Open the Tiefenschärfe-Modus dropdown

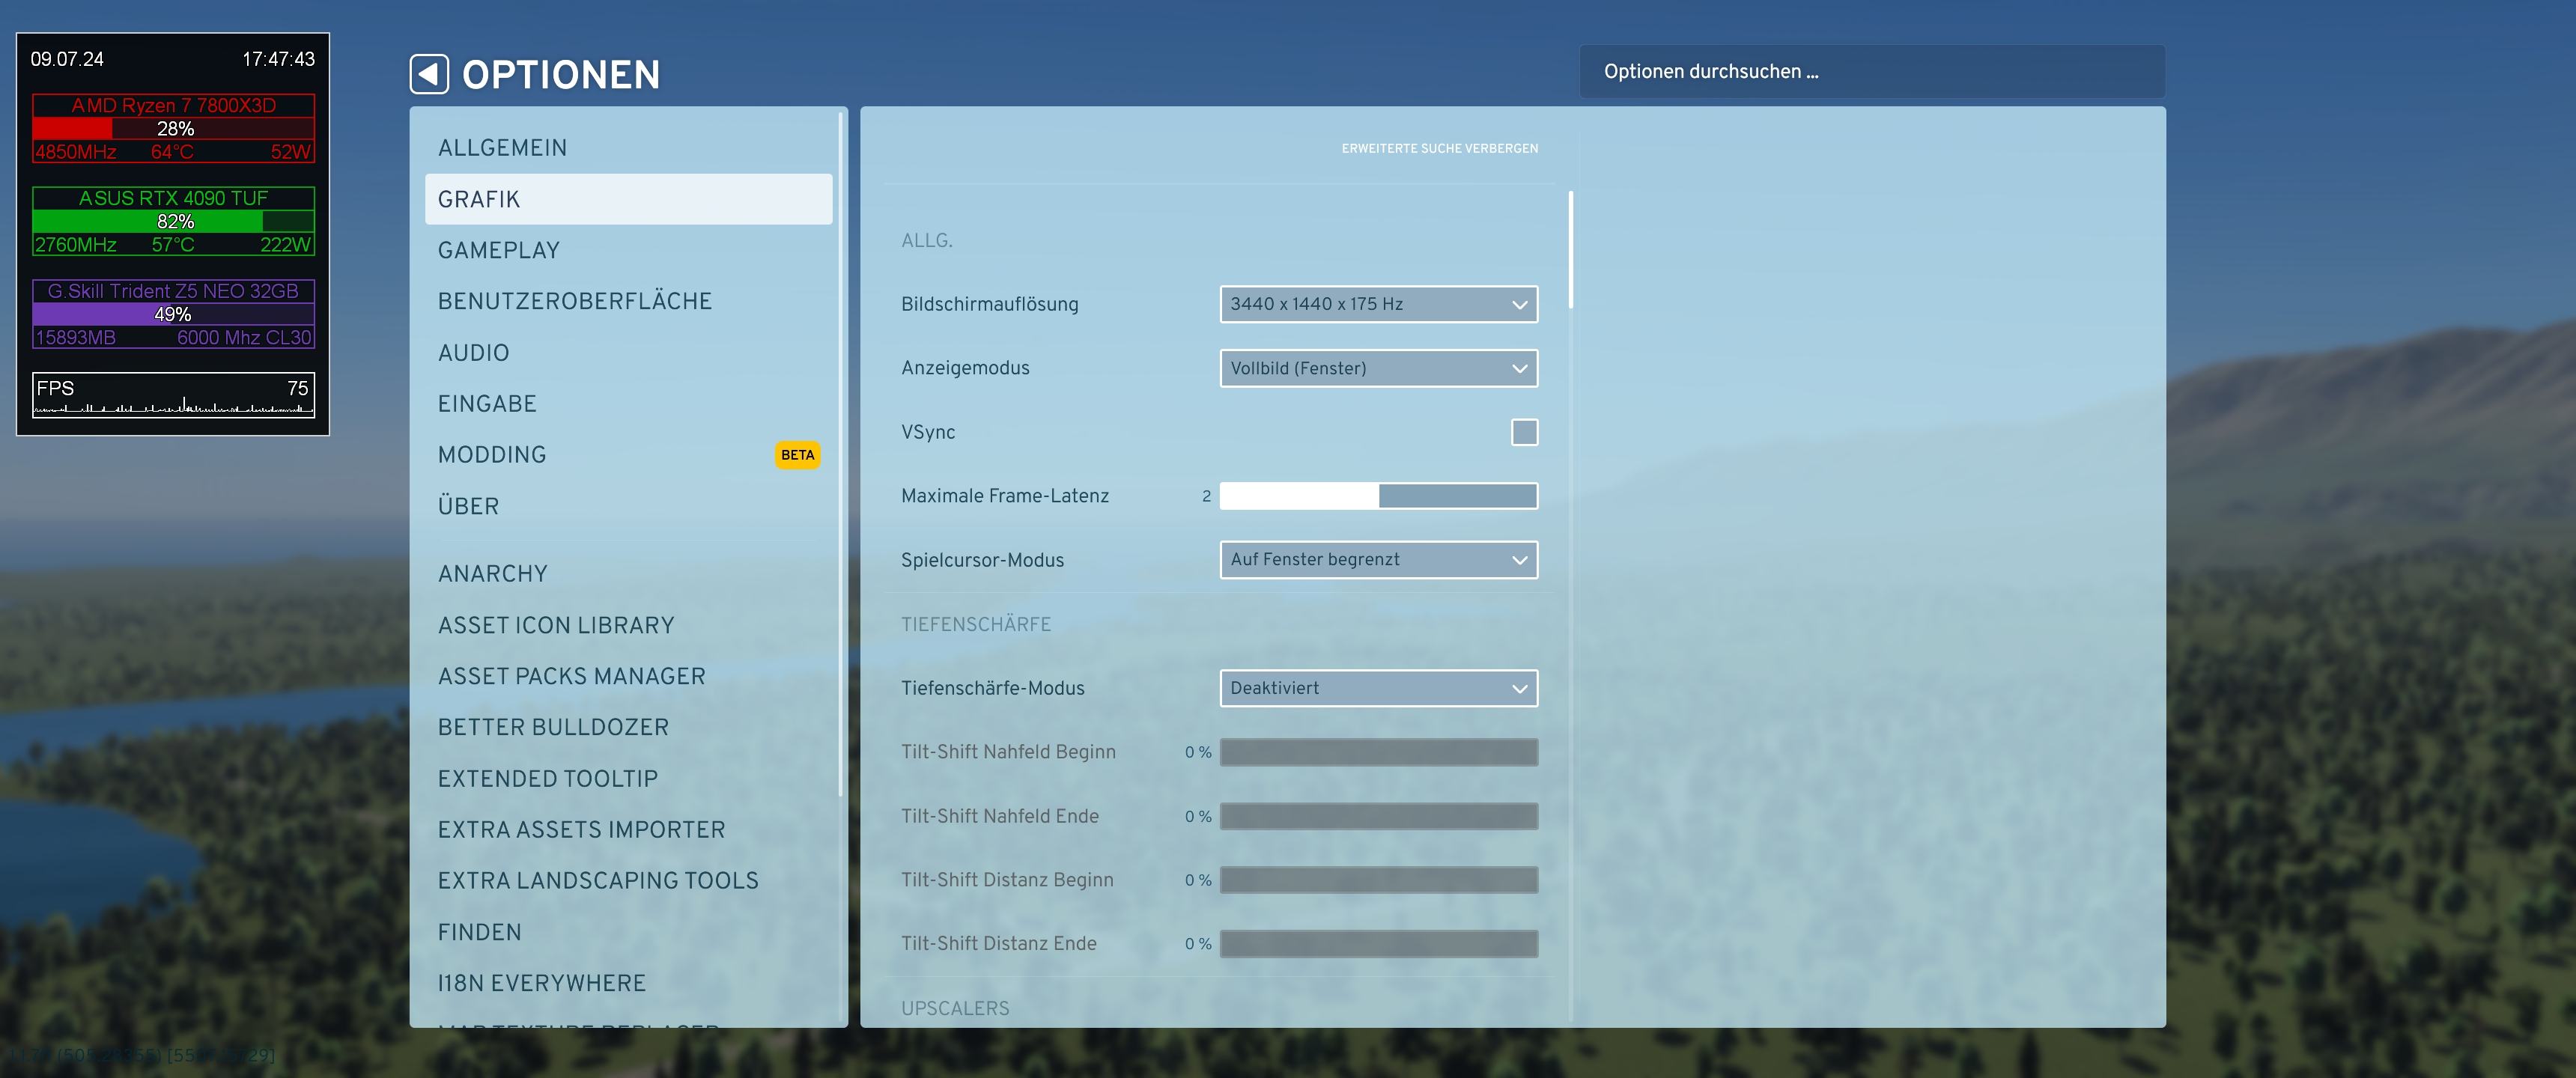(1377, 688)
